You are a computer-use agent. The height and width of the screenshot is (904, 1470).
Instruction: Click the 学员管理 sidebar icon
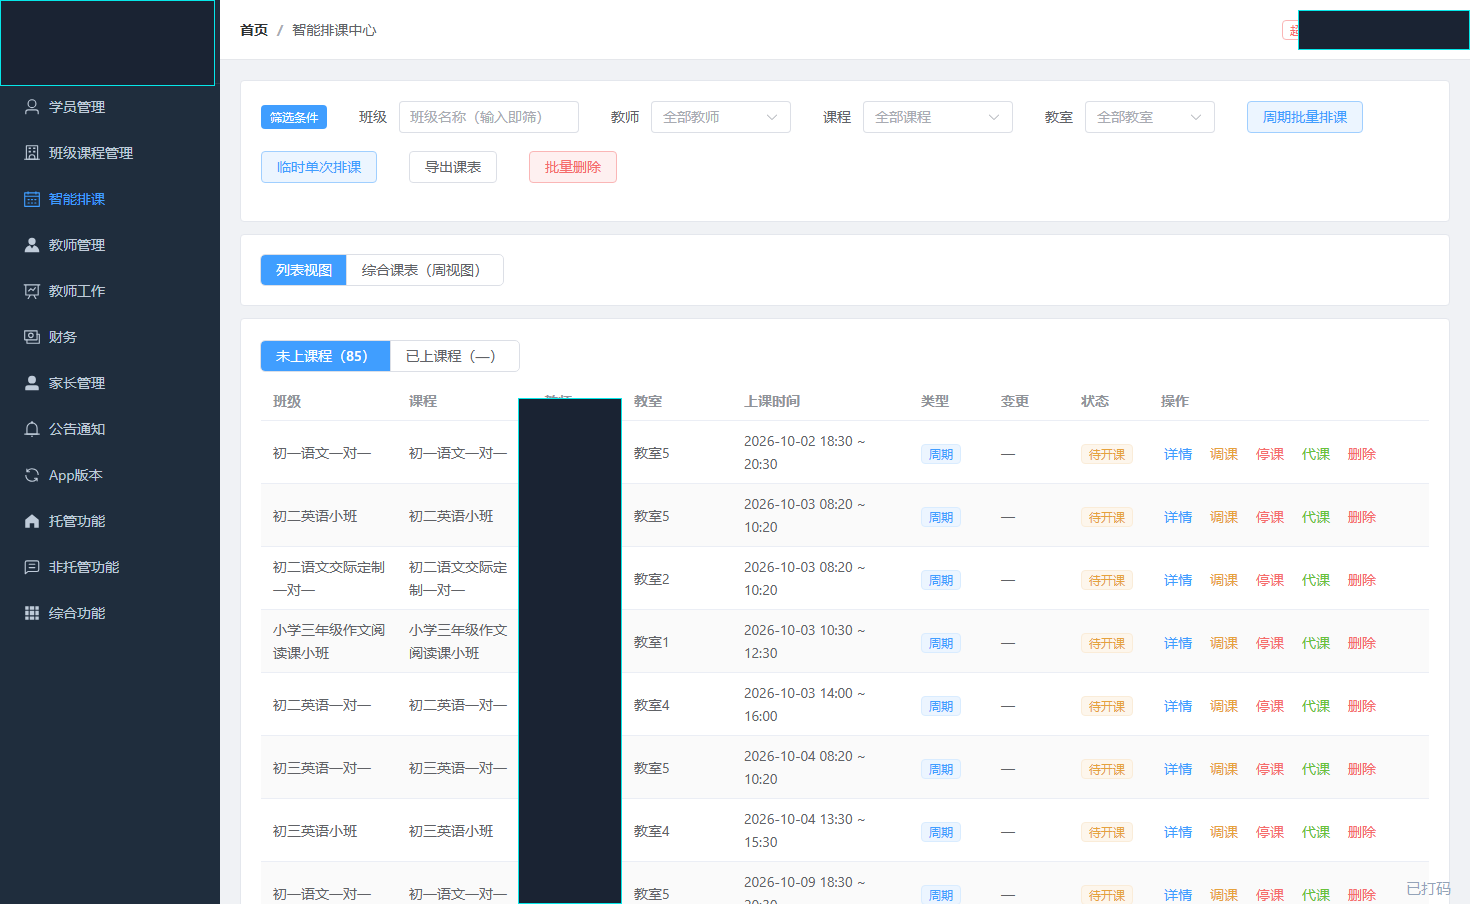(x=32, y=107)
